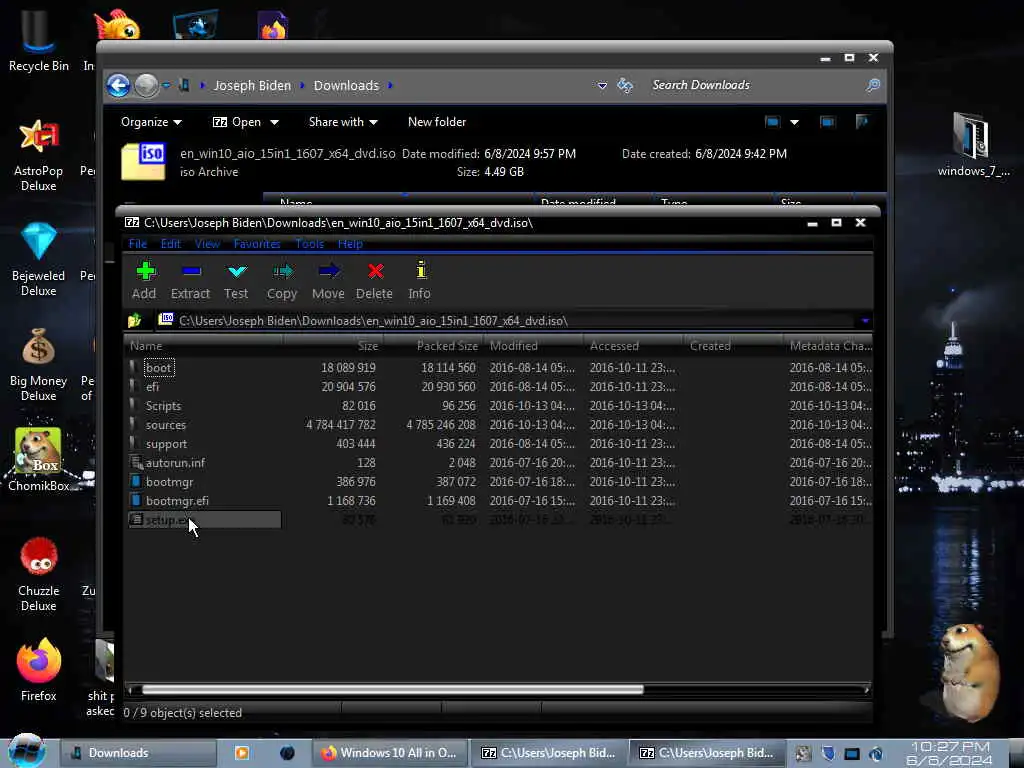
Task: Refresh the Downloads Explorer window
Action: point(625,86)
